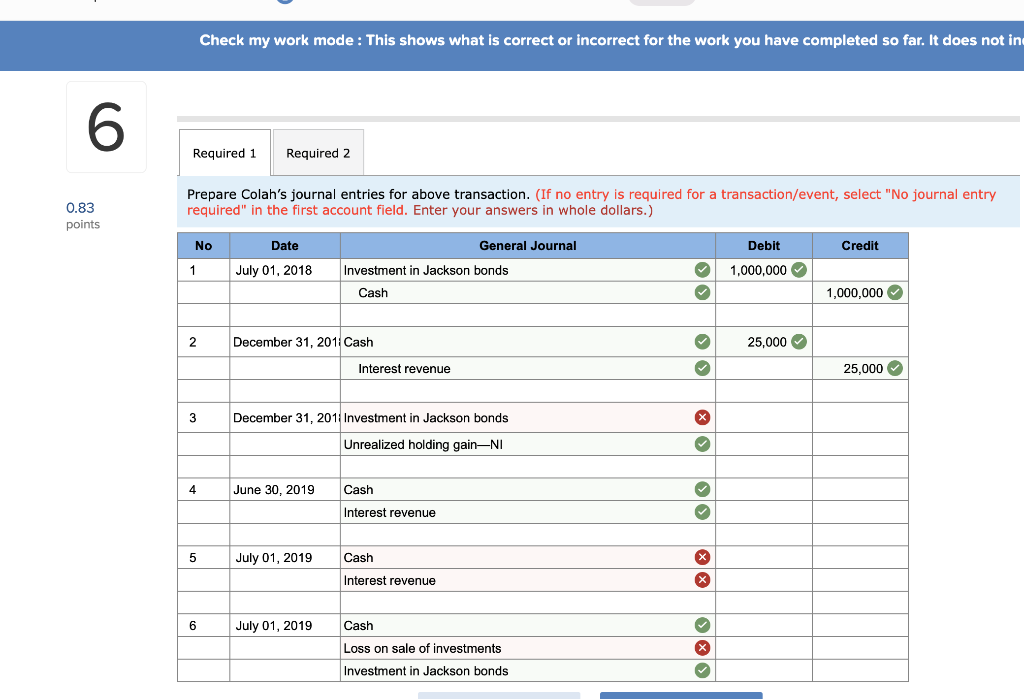Click the green check on the 25,000 debit amount
Viewport: 1024px width, 699px height.
[x=797, y=341]
